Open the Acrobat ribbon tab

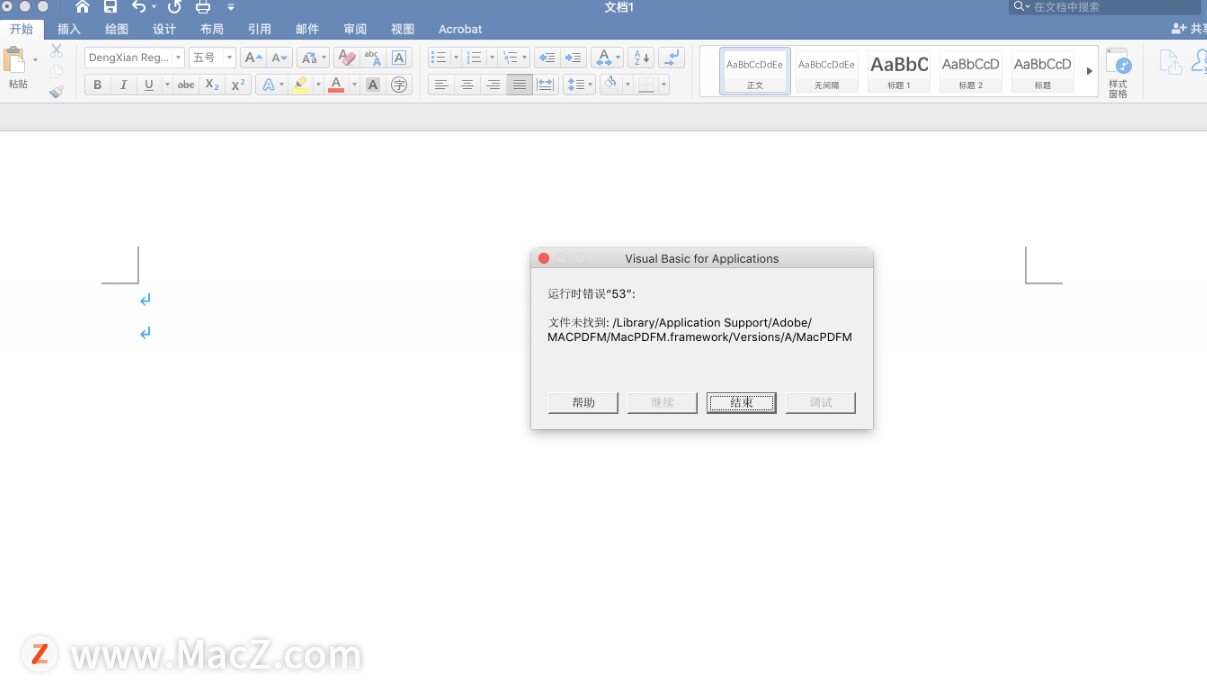pos(460,29)
